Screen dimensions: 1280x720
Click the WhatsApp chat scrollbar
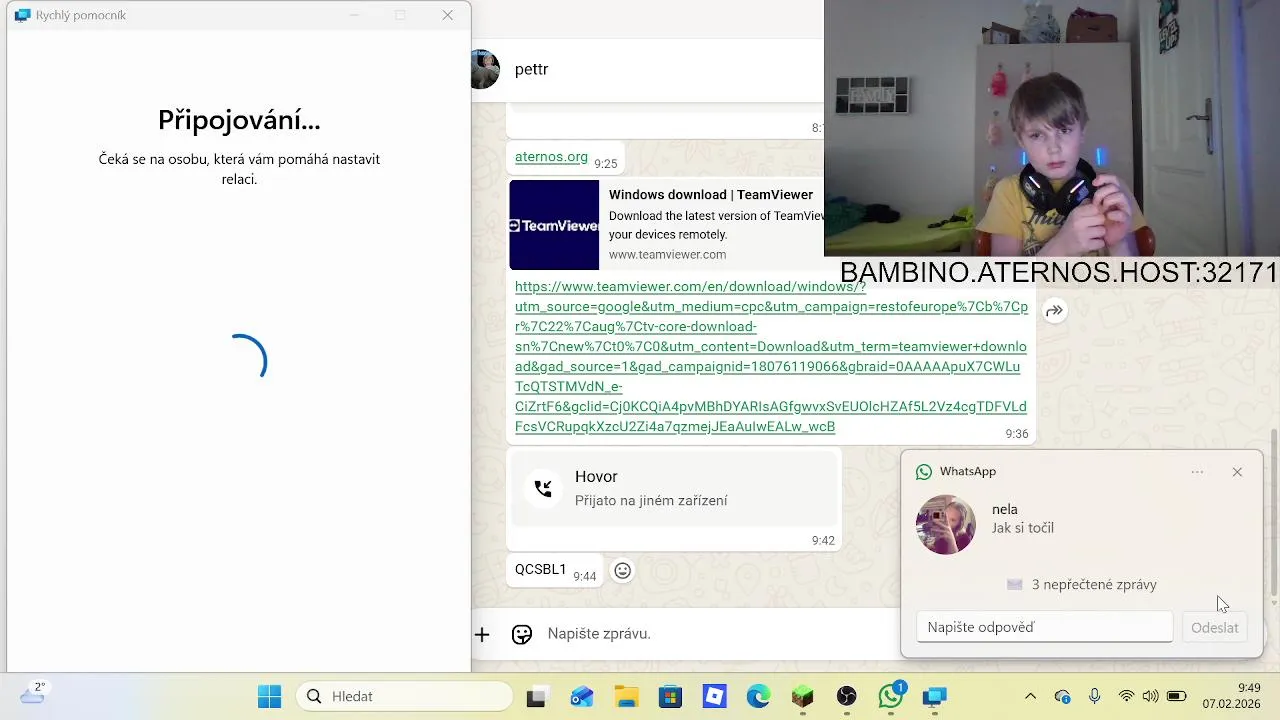pos(1273,515)
